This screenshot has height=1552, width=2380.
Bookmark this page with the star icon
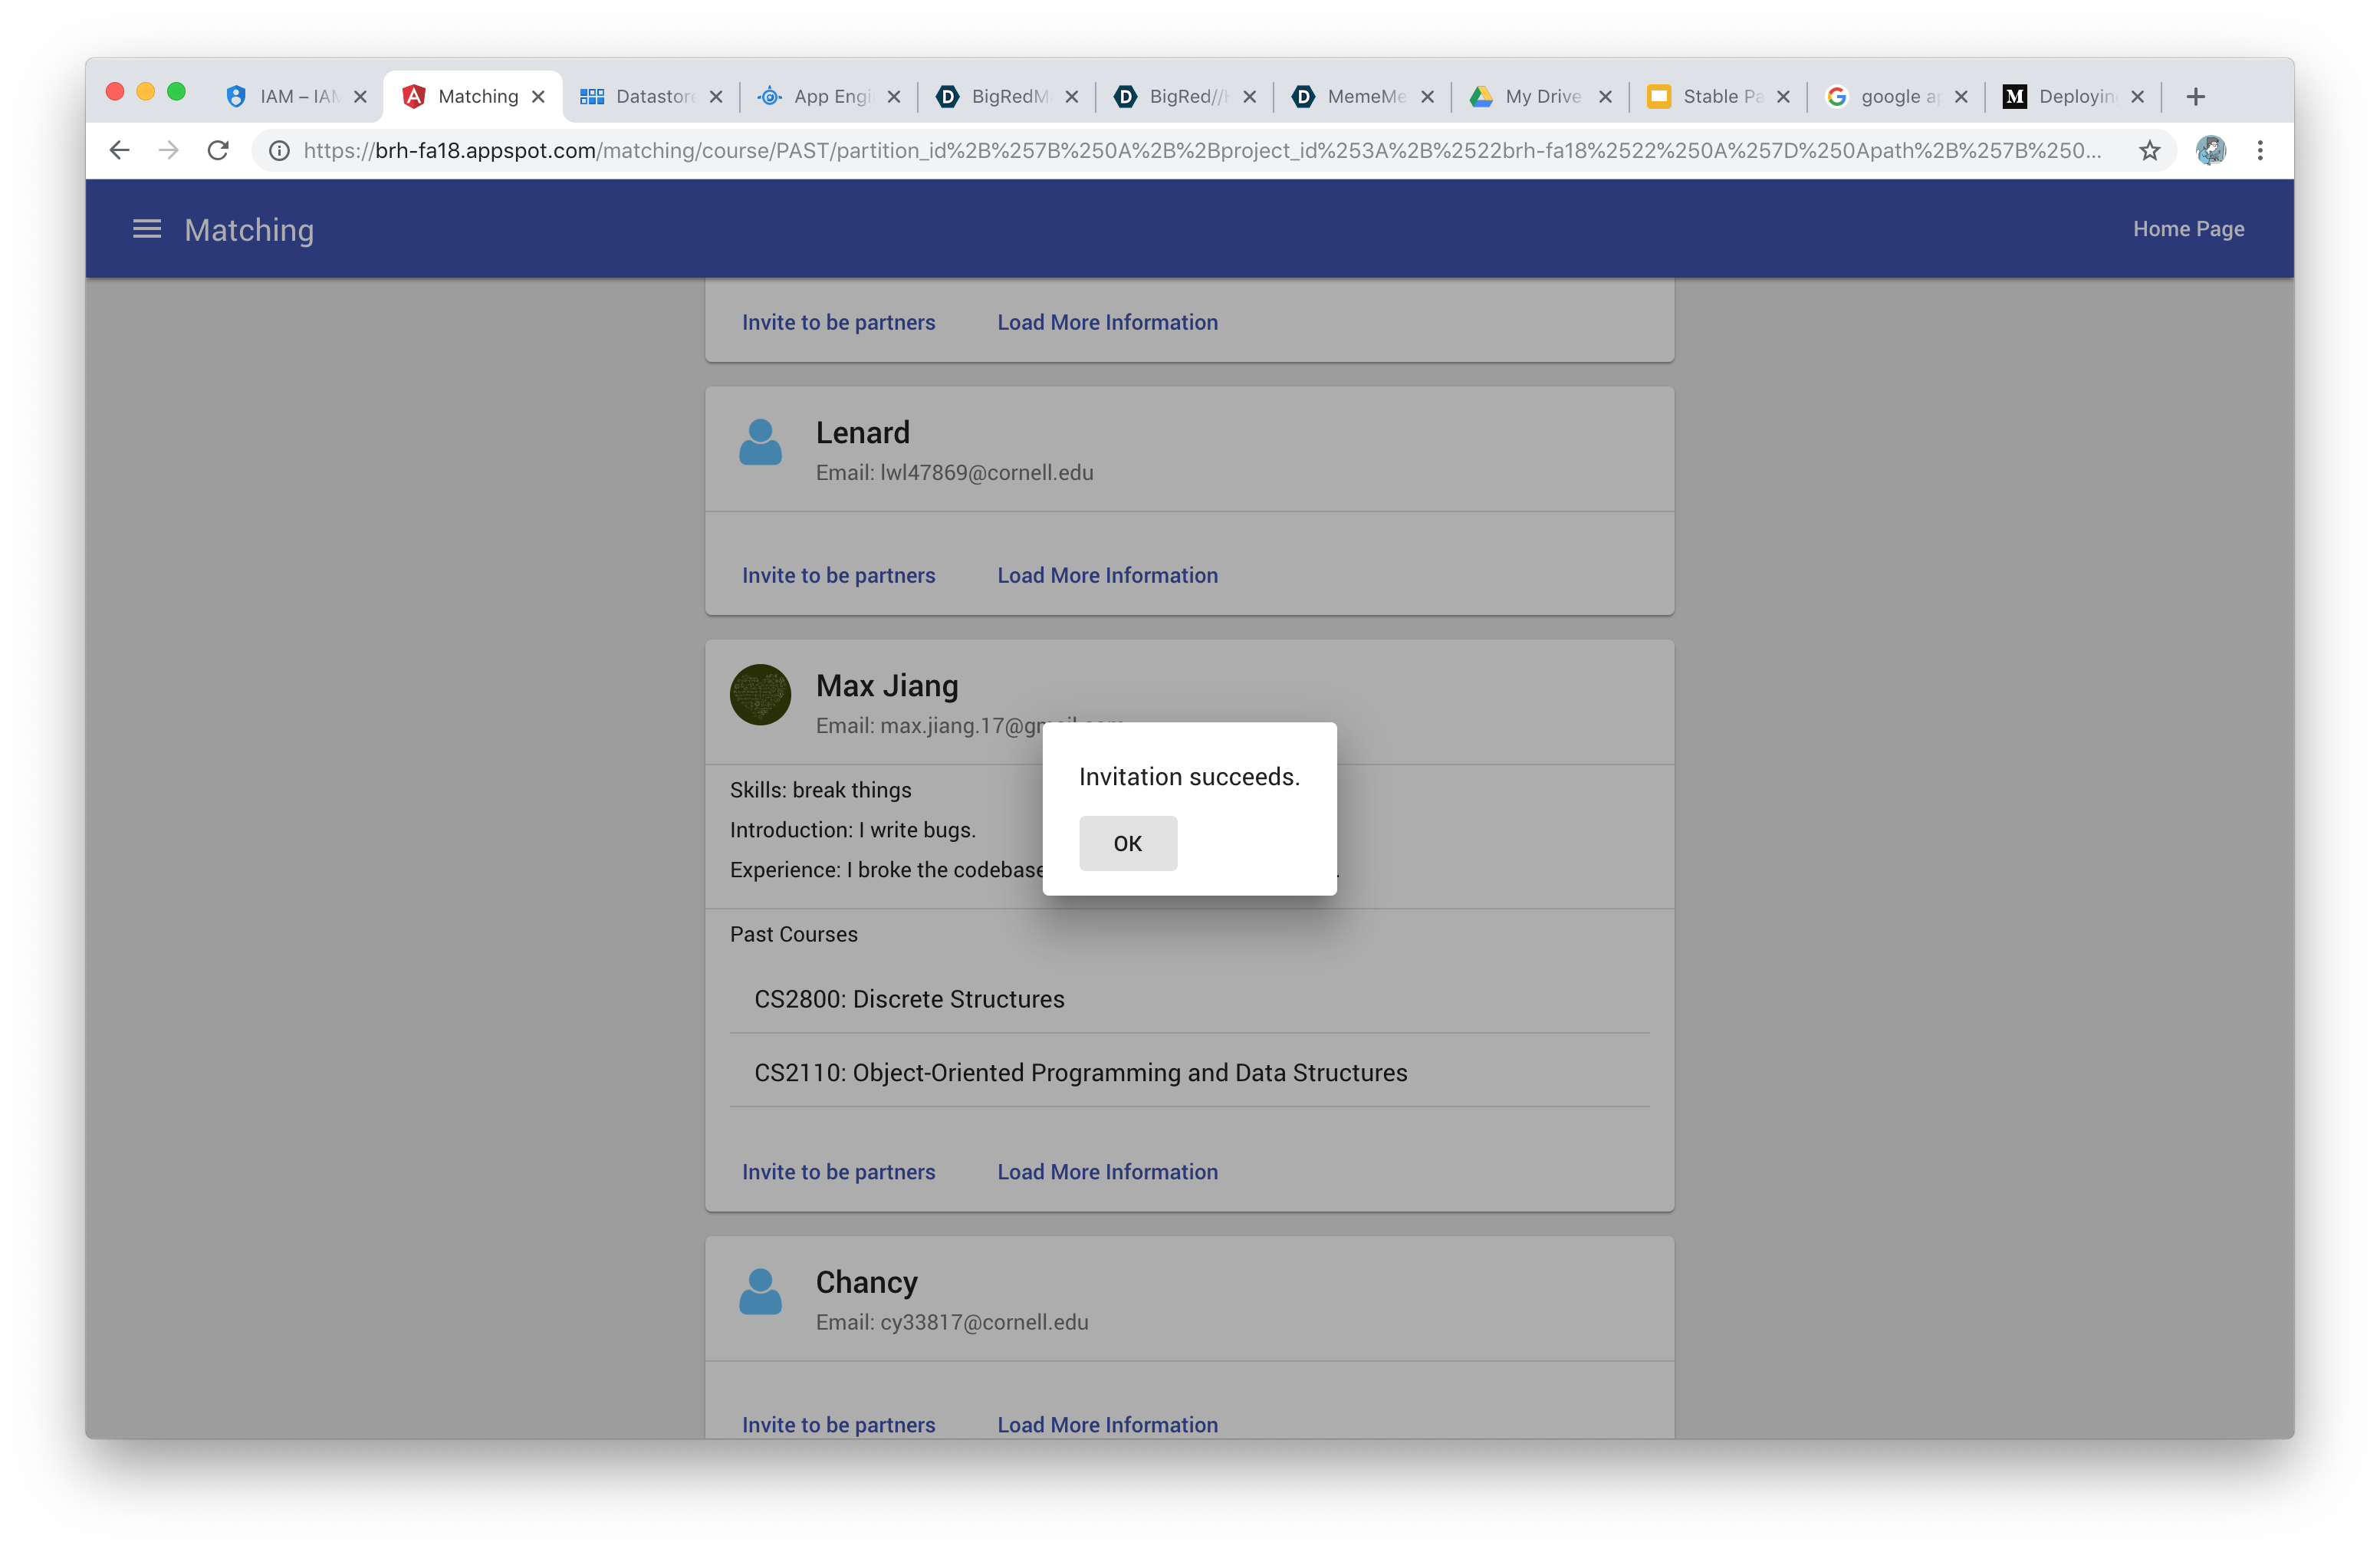pos(2149,150)
